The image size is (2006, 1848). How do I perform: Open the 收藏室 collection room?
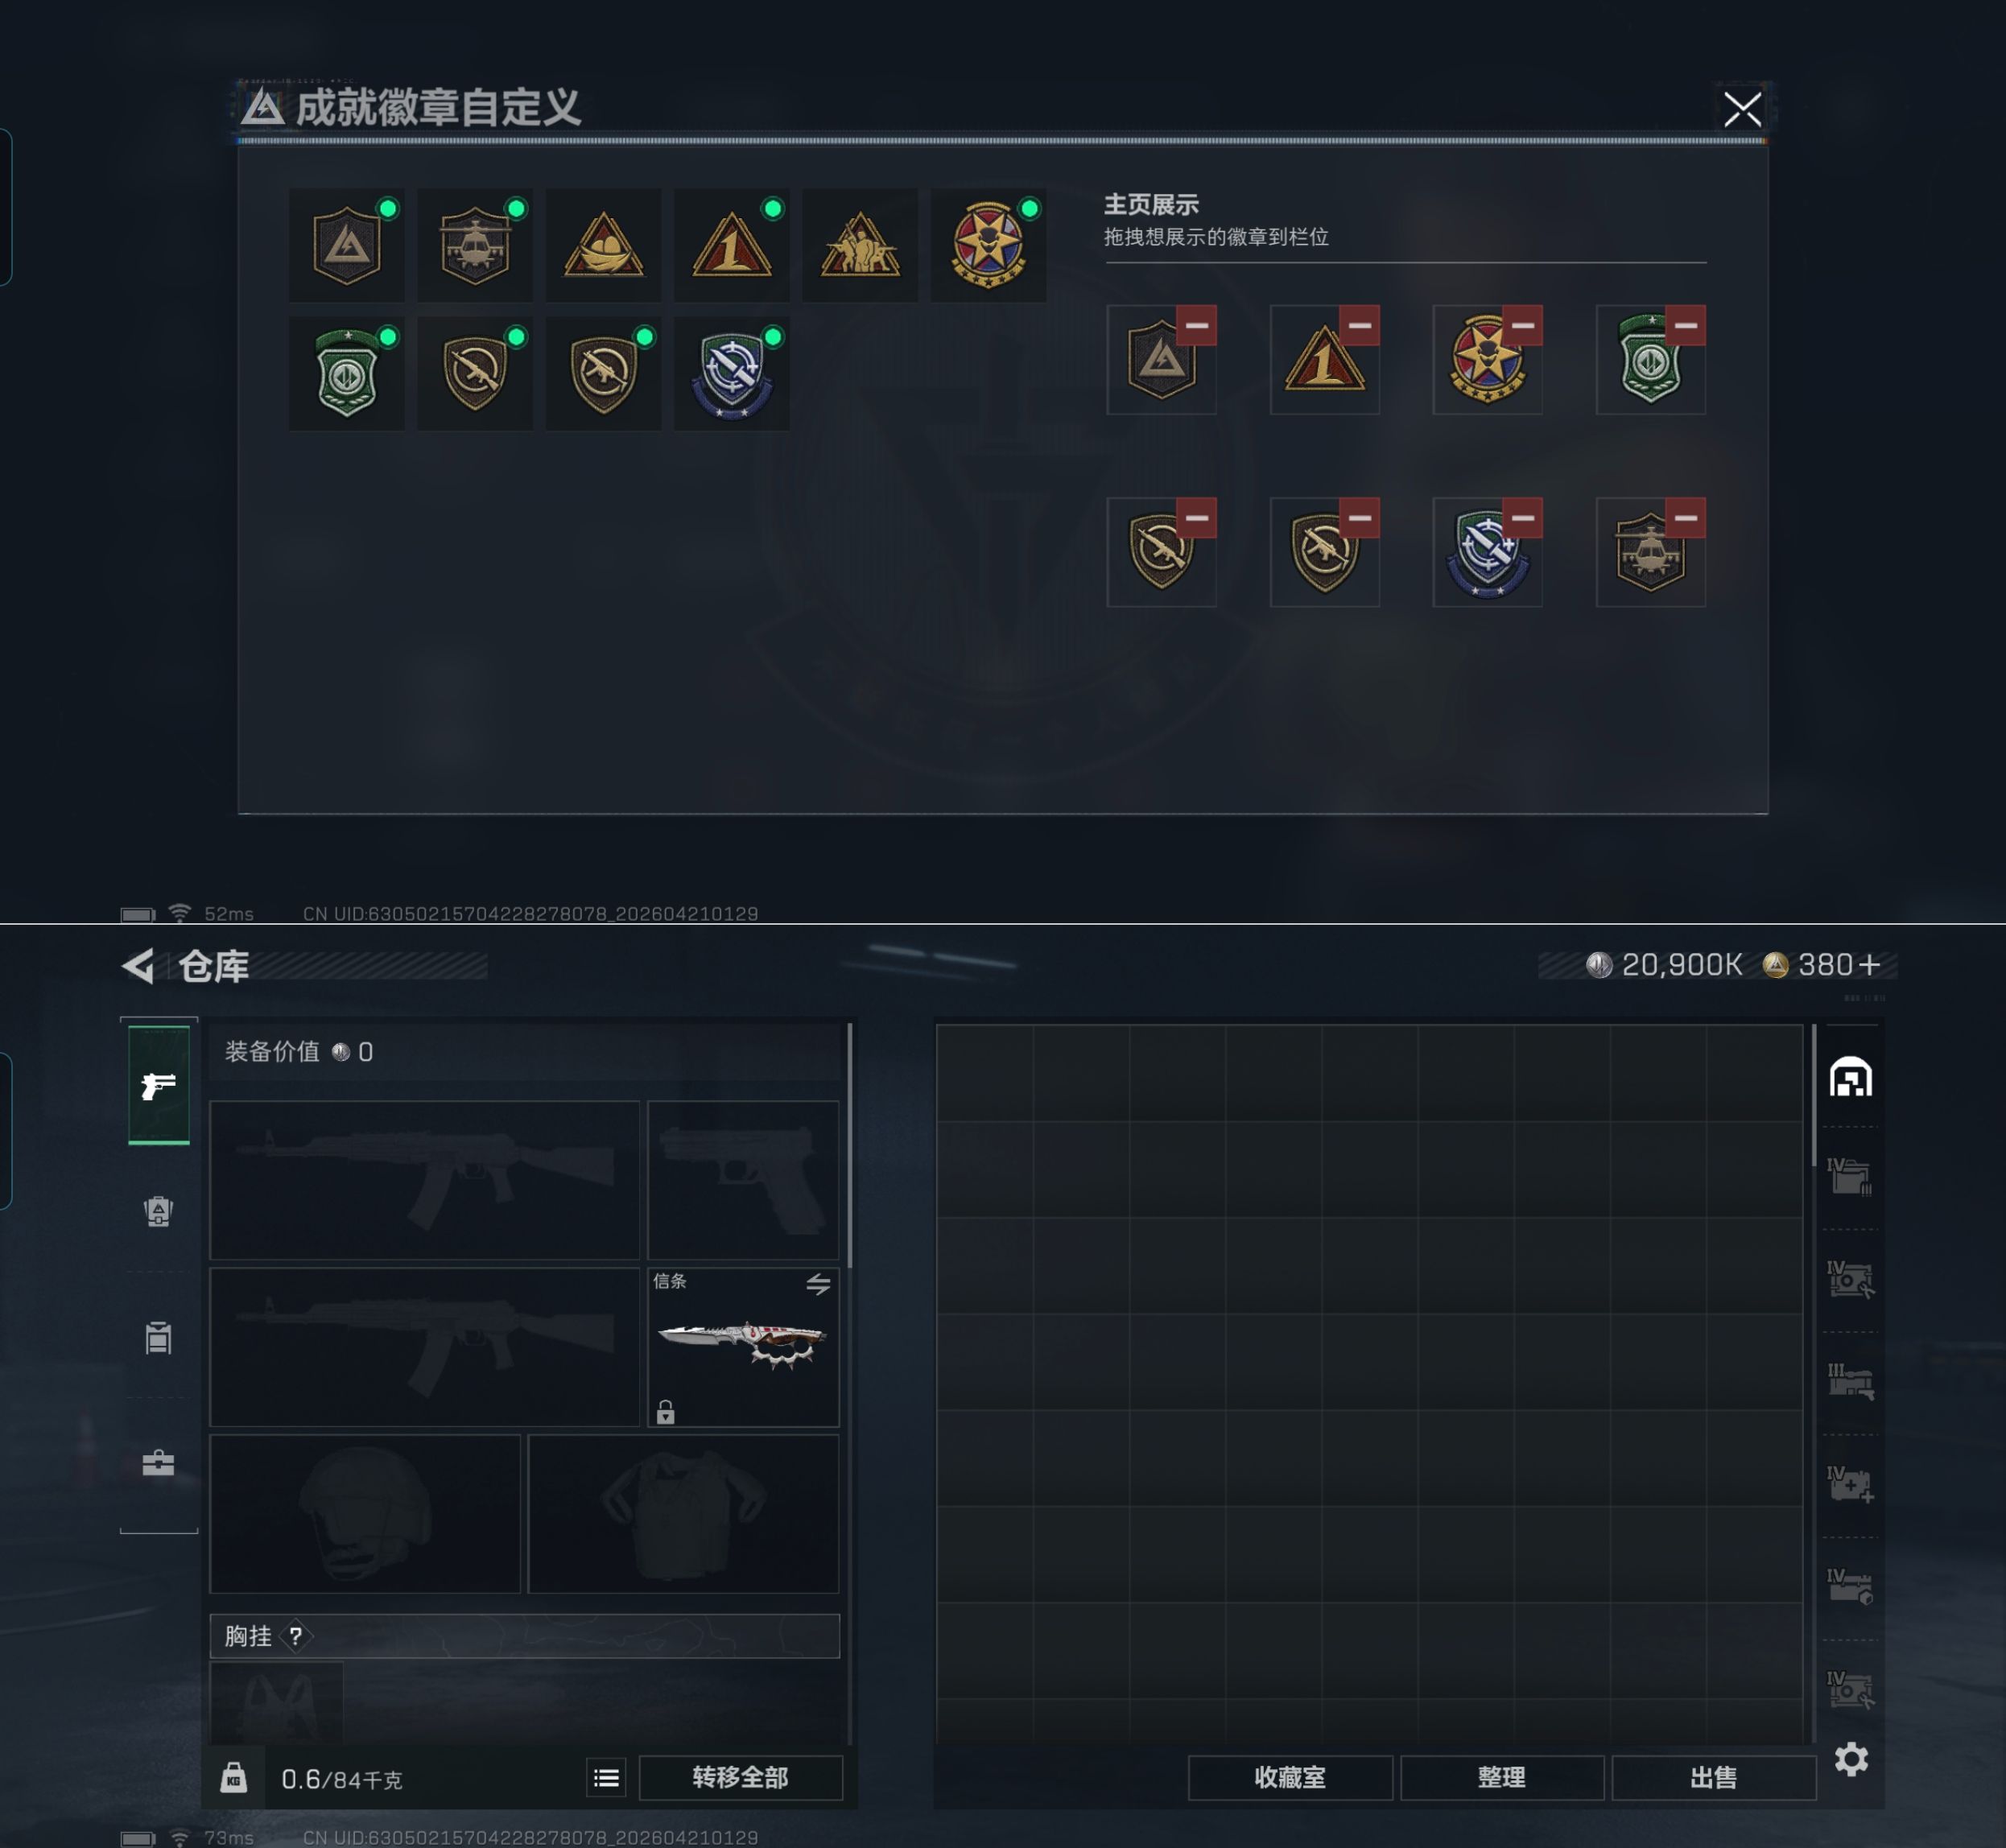(x=1290, y=1778)
